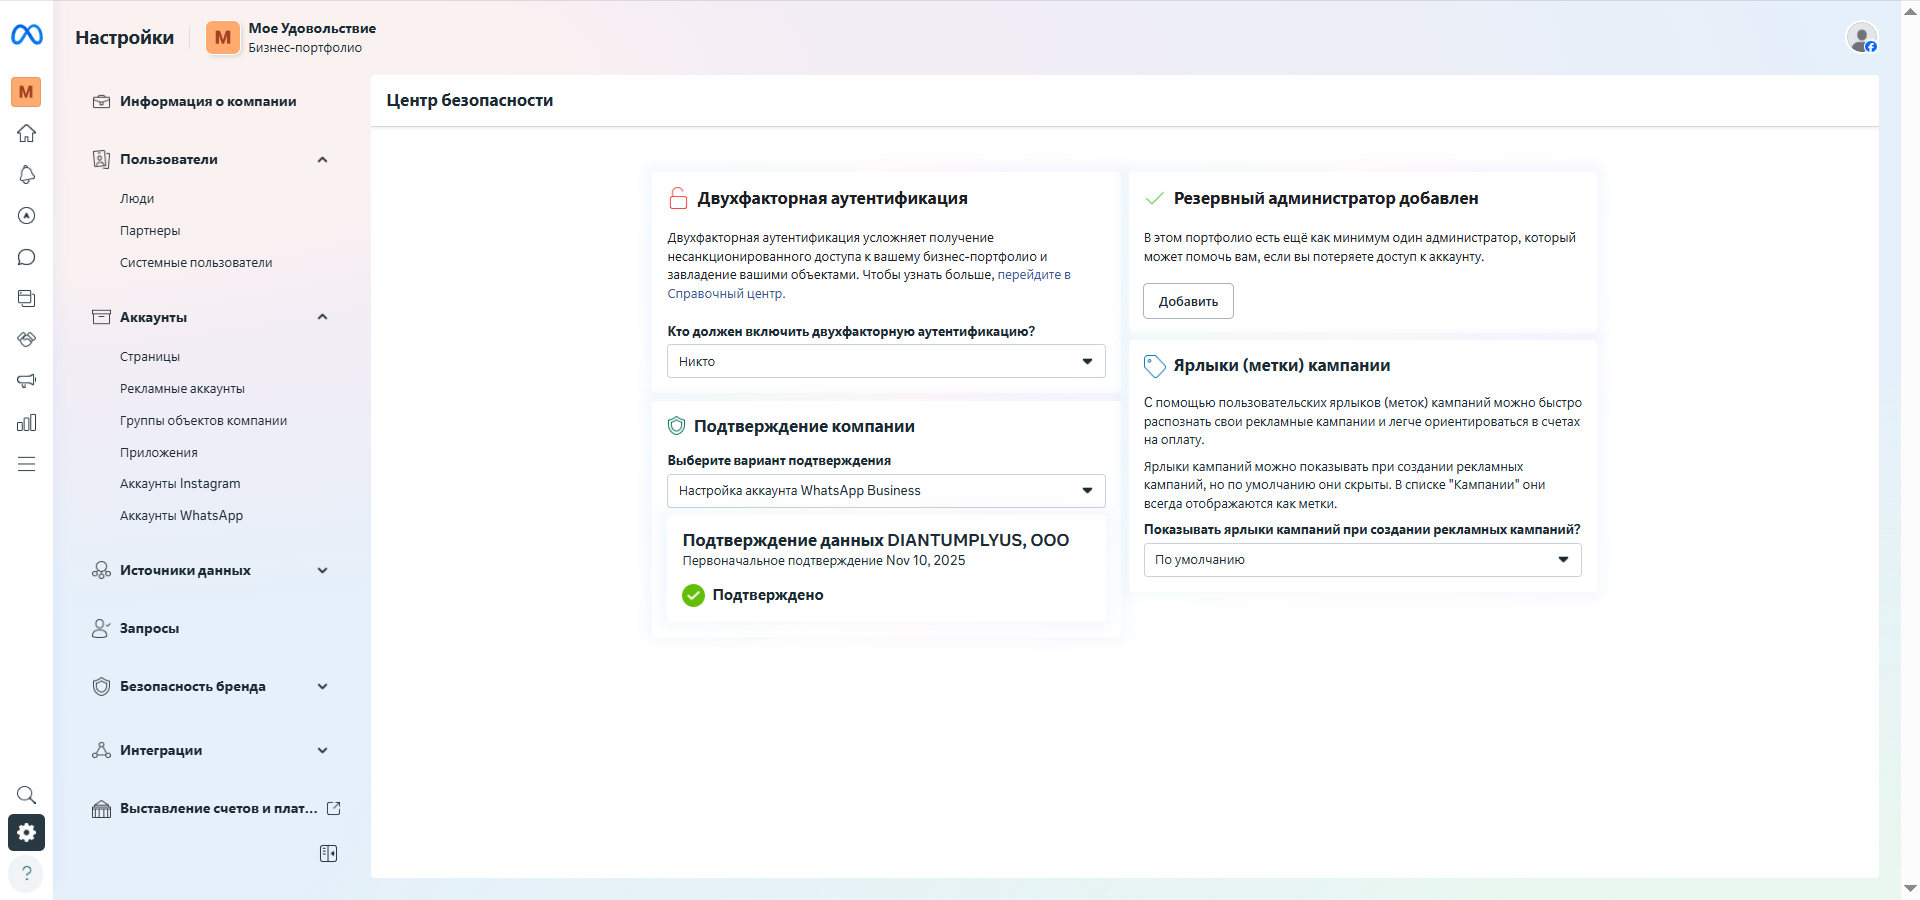Open notifications bell icon
This screenshot has width=1920, height=900.
tap(27, 175)
